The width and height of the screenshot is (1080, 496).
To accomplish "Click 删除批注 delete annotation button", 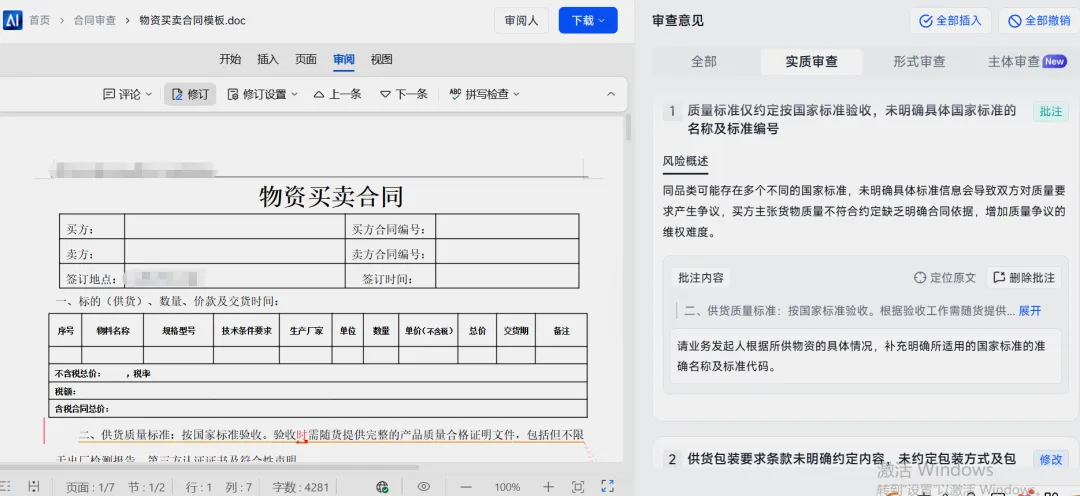I will click(x=1024, y=278).
